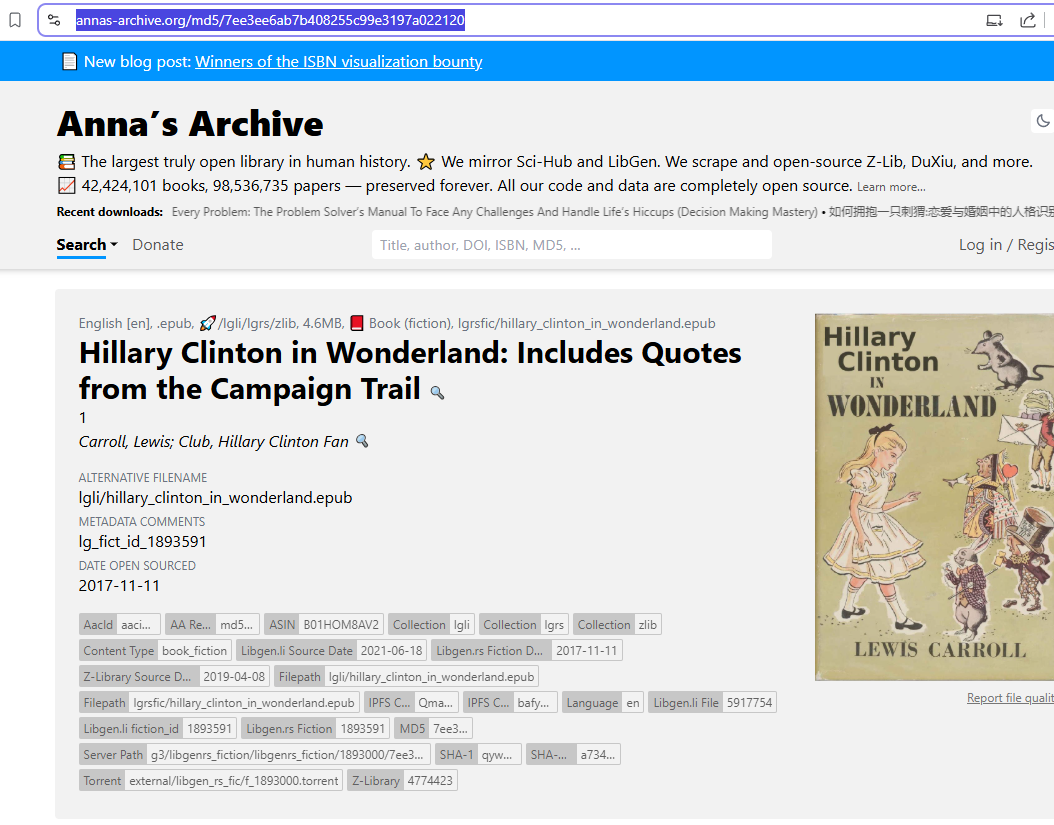1054x825 pixels.
Task: Expand the Search dropdown menu
Action: pyautogui.click(x=87, y=245)
